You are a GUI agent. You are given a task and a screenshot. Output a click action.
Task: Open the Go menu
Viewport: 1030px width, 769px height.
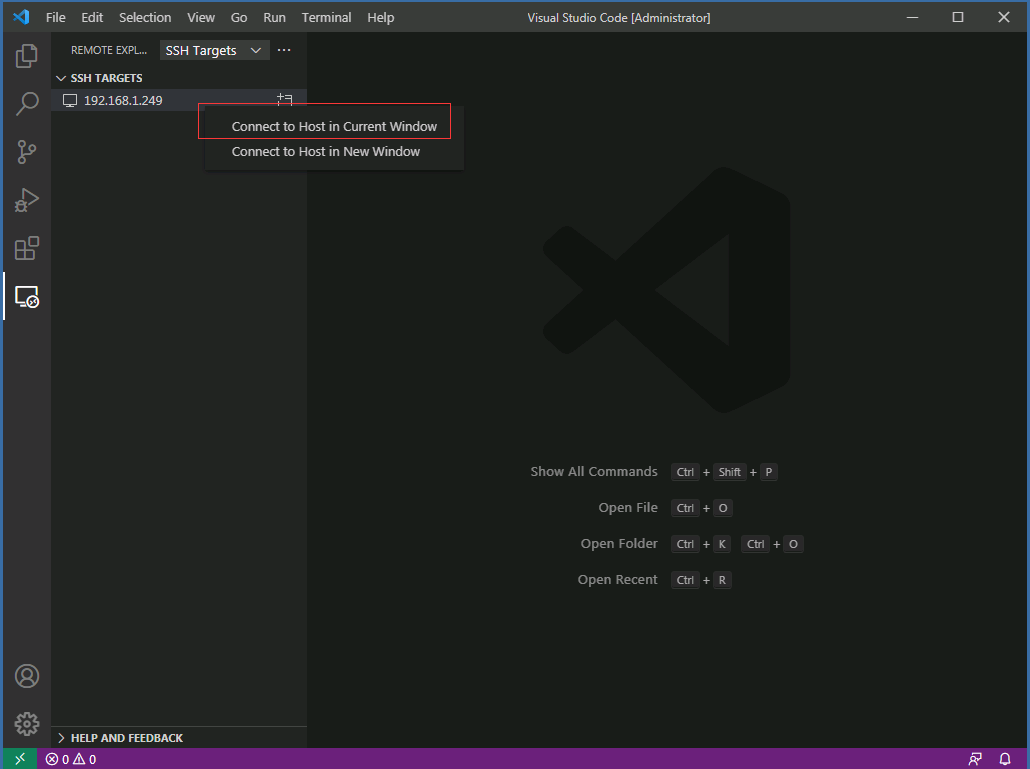238,18
